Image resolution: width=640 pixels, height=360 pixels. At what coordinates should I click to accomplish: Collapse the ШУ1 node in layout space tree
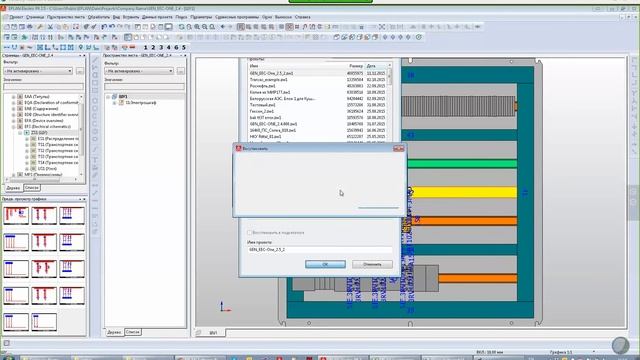pyautogui.click(x=108, y=97)
